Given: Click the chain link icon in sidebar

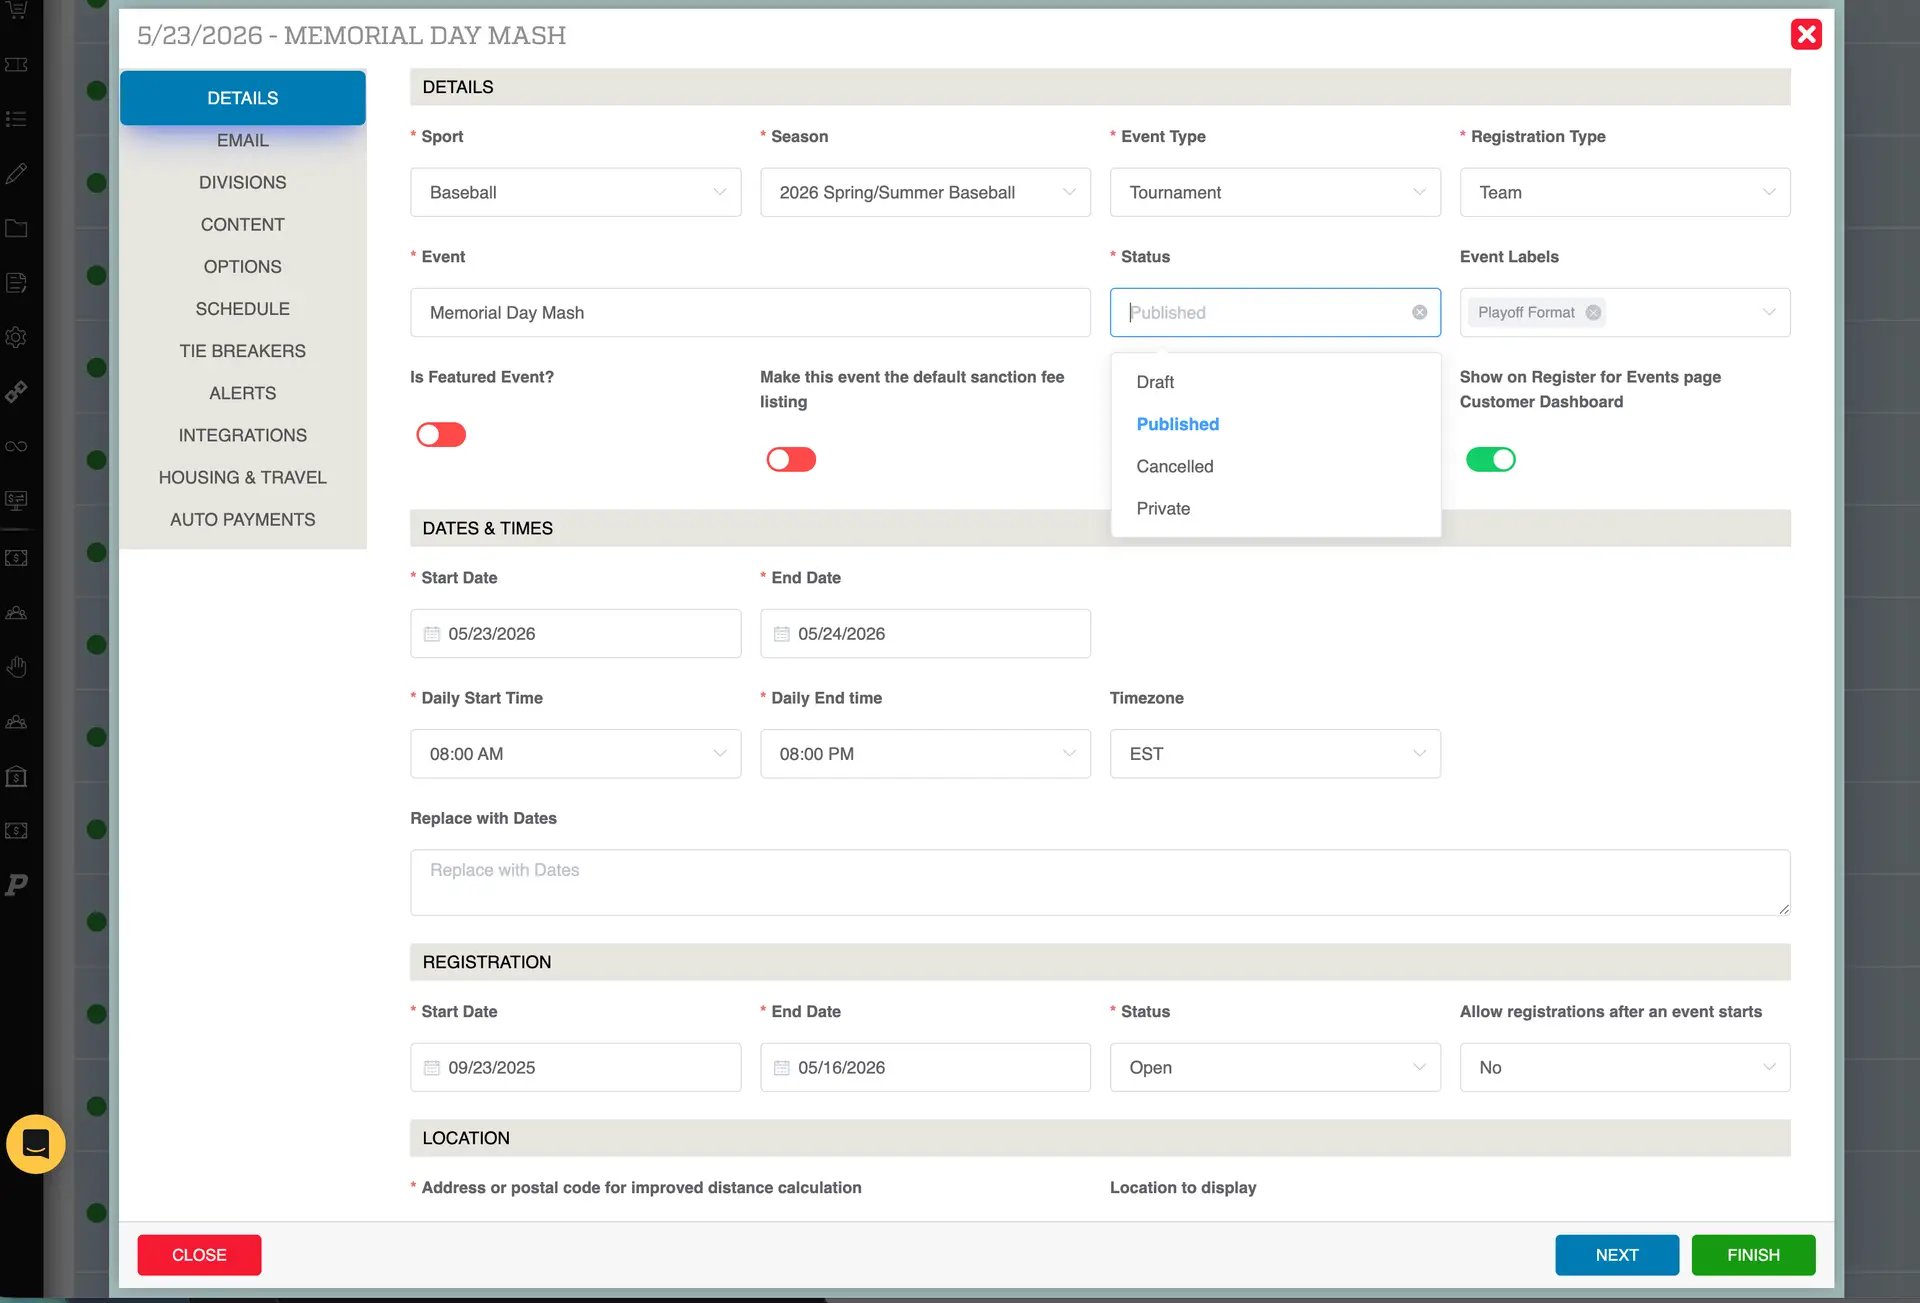Looking at the screenshot, I should (16, 391).
